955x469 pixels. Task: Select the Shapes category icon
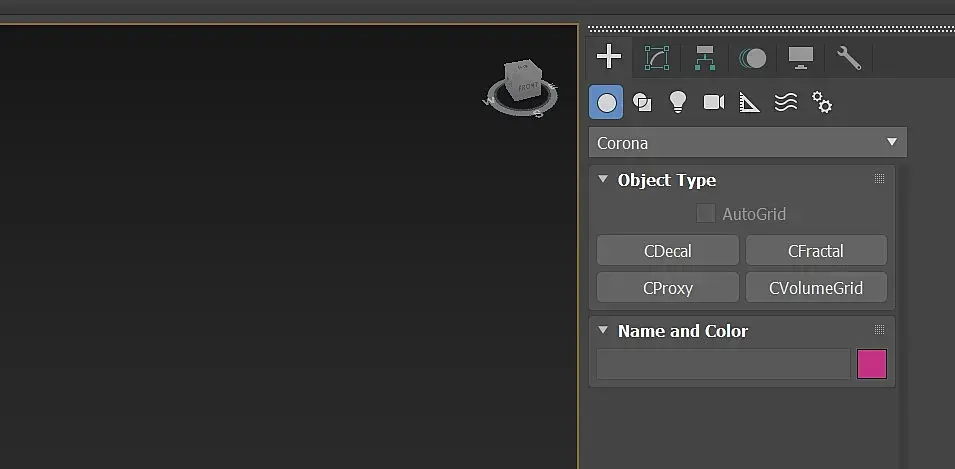[x=642, y=102]
